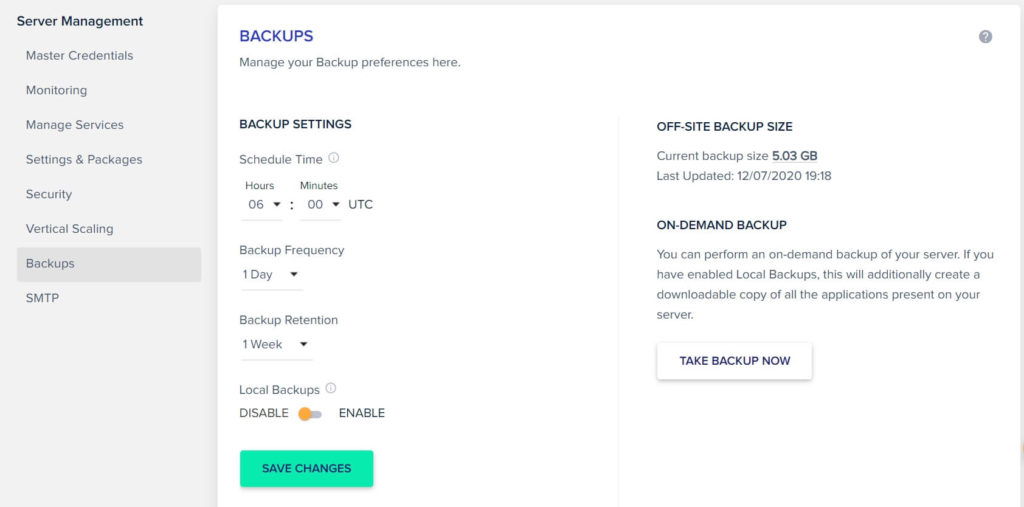Select Manage Services menu item
1024x507 pixels.
(75, 125)
